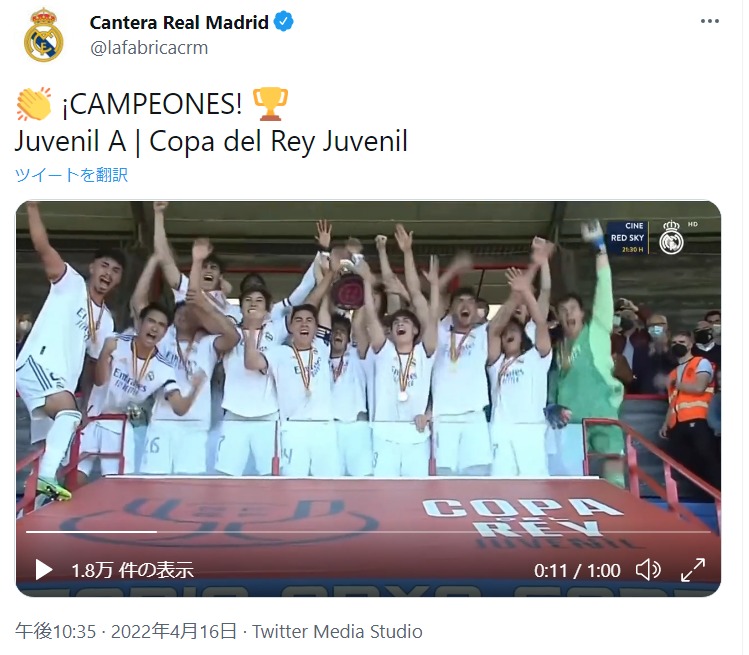Click the Real Madrid crest profile avatar

click(x=43, y=35)
